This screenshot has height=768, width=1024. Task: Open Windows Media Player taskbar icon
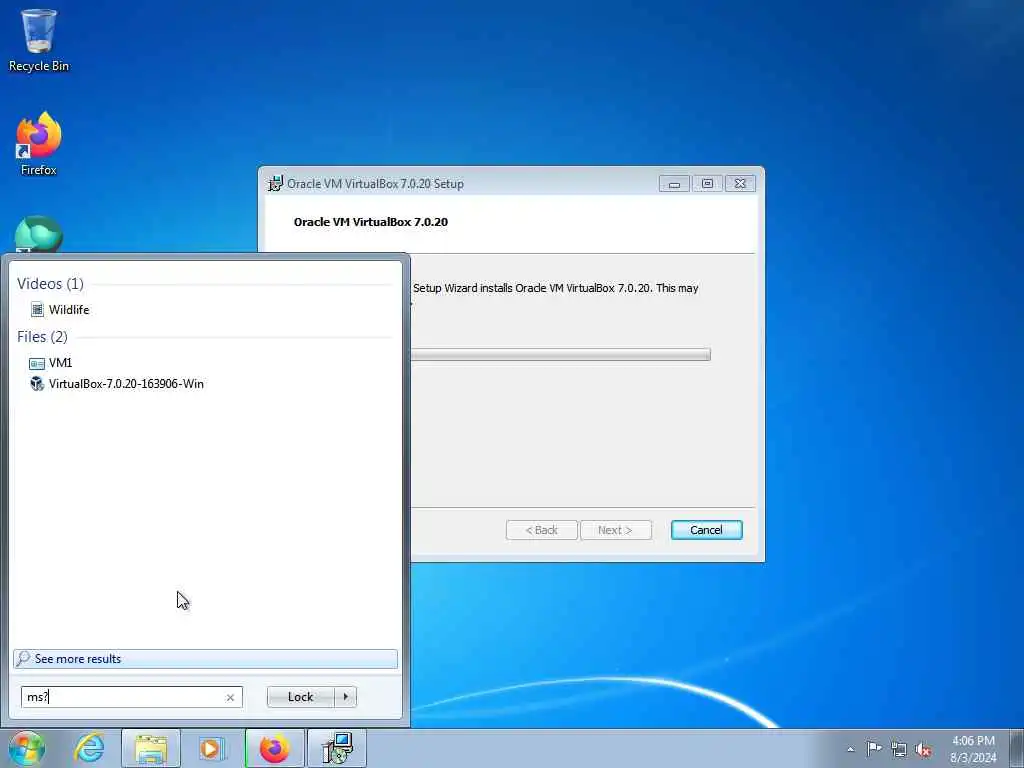(212, 748)
